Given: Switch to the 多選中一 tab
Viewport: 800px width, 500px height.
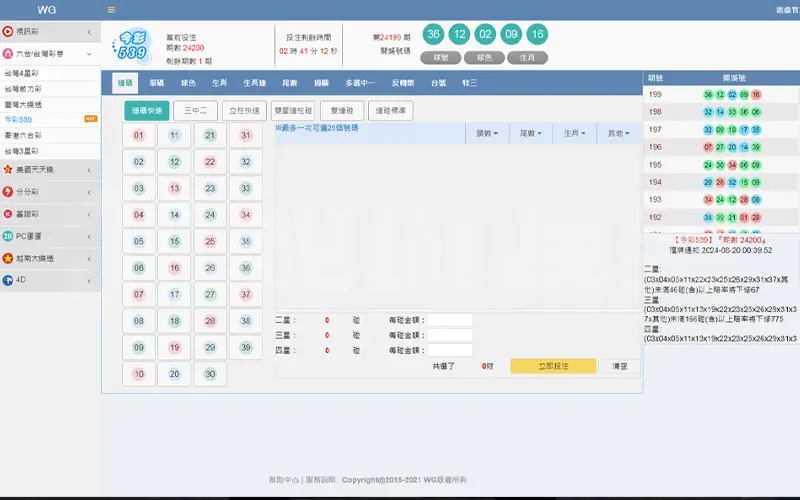Looking at the screenshot, I should 360,83.
